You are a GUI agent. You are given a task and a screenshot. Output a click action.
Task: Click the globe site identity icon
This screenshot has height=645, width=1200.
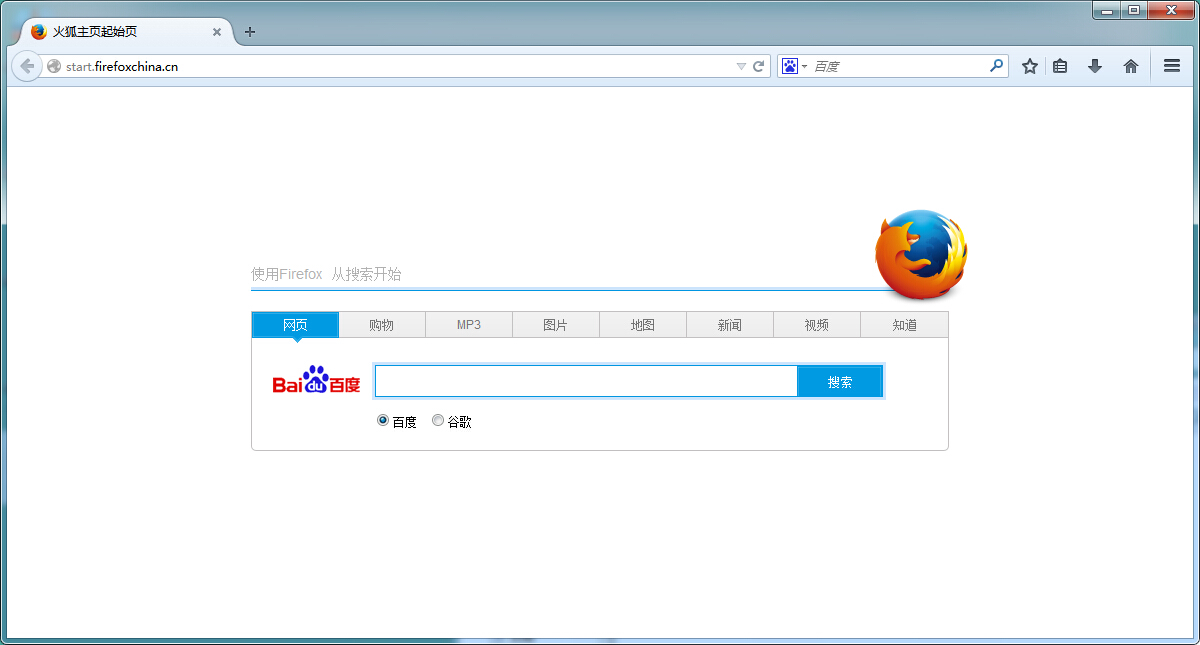(54, 66)
